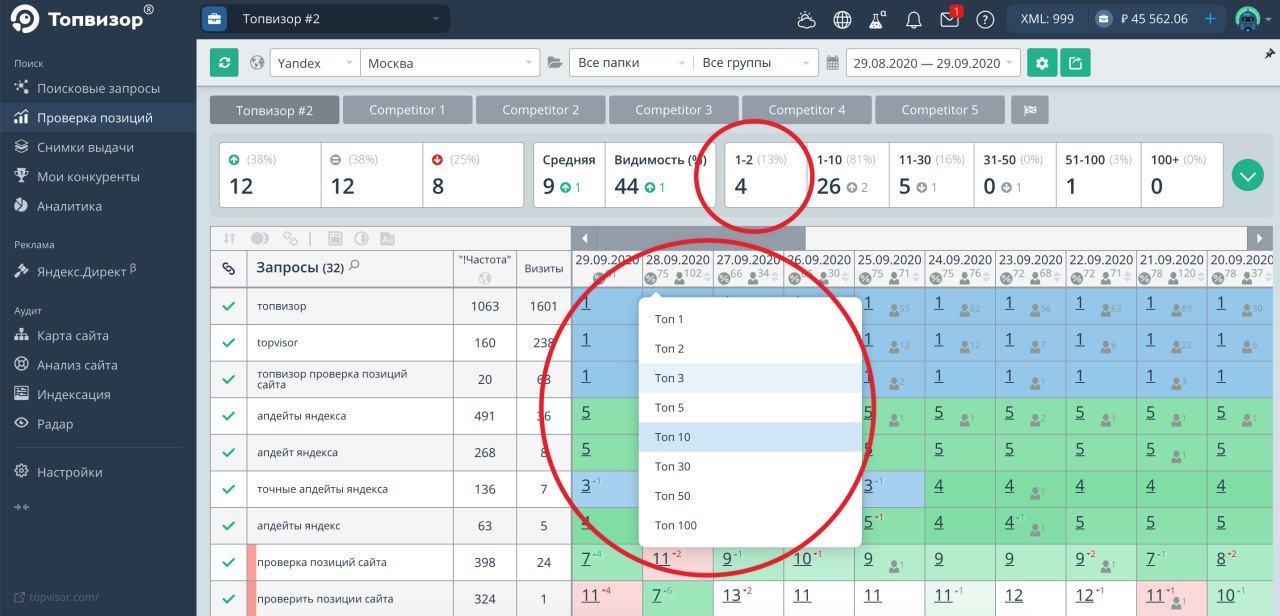
Task: Open the date range 29.08.2020 — 29.09.2020 dropdown
Action: [933, 63]
